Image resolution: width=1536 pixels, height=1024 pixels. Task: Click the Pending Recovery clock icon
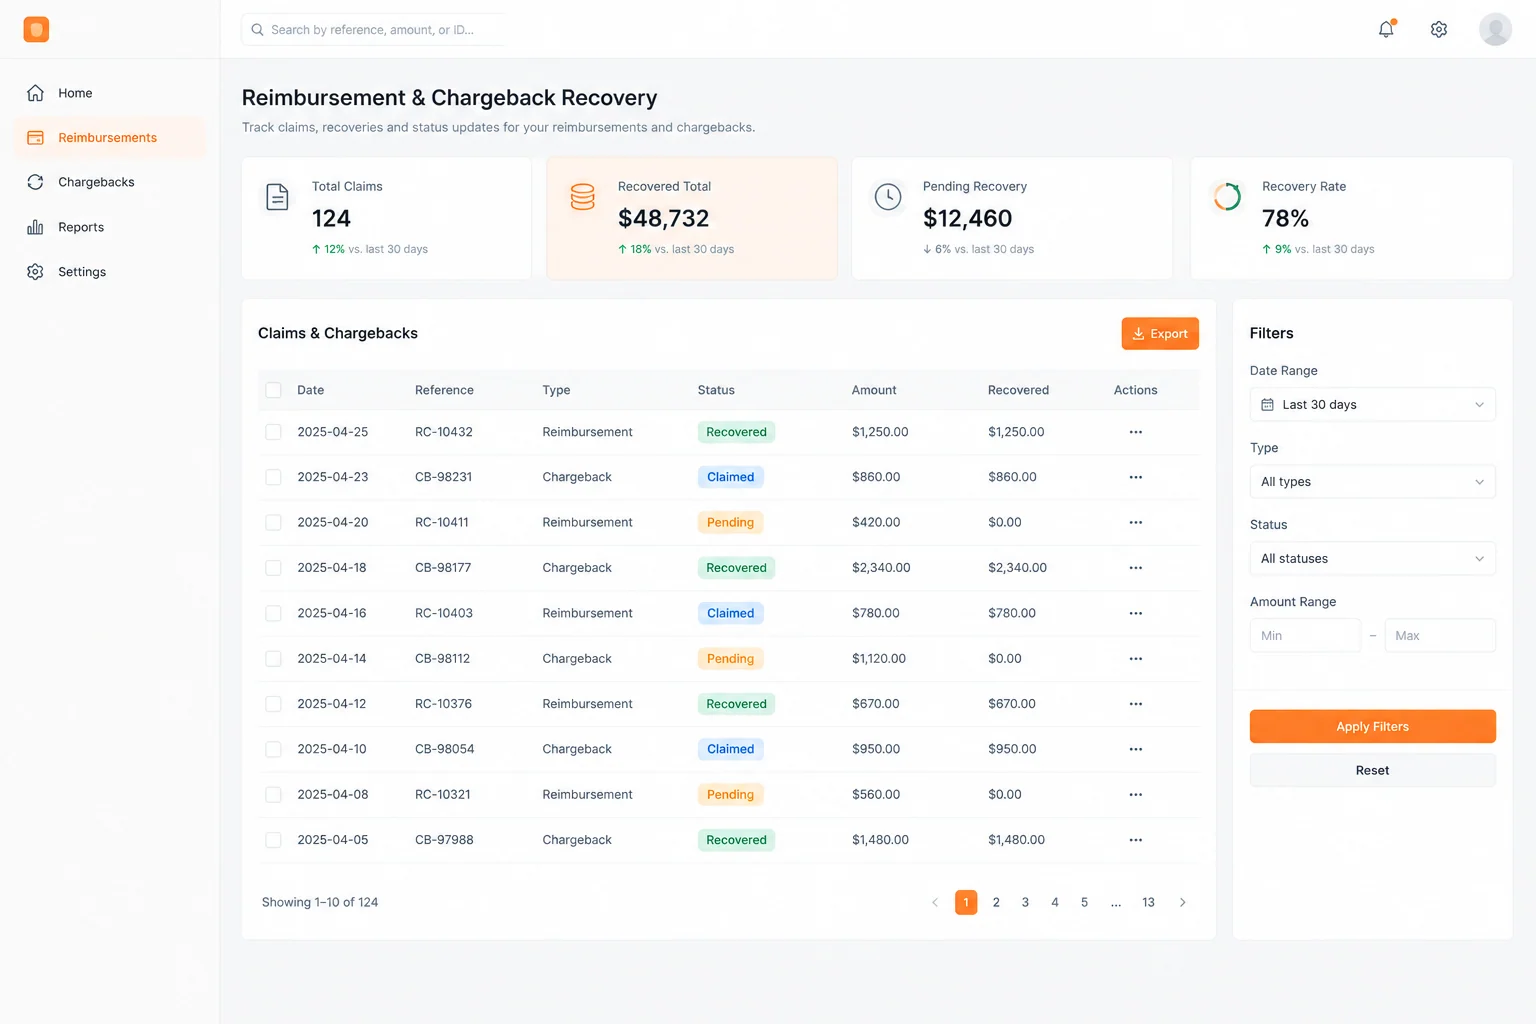(888, 196)
